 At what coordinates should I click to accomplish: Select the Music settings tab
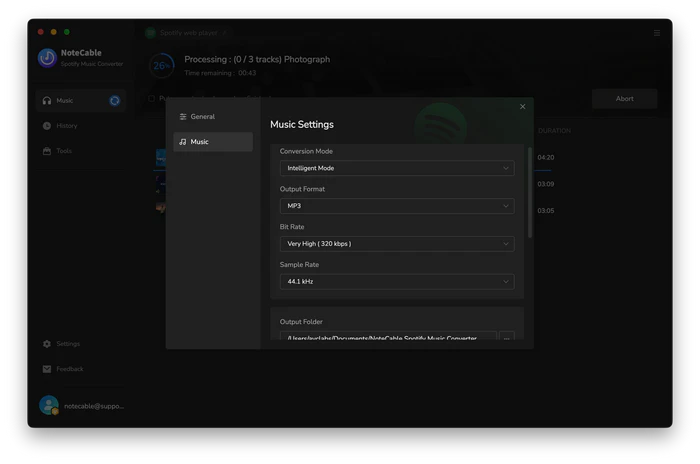point(213,142)
